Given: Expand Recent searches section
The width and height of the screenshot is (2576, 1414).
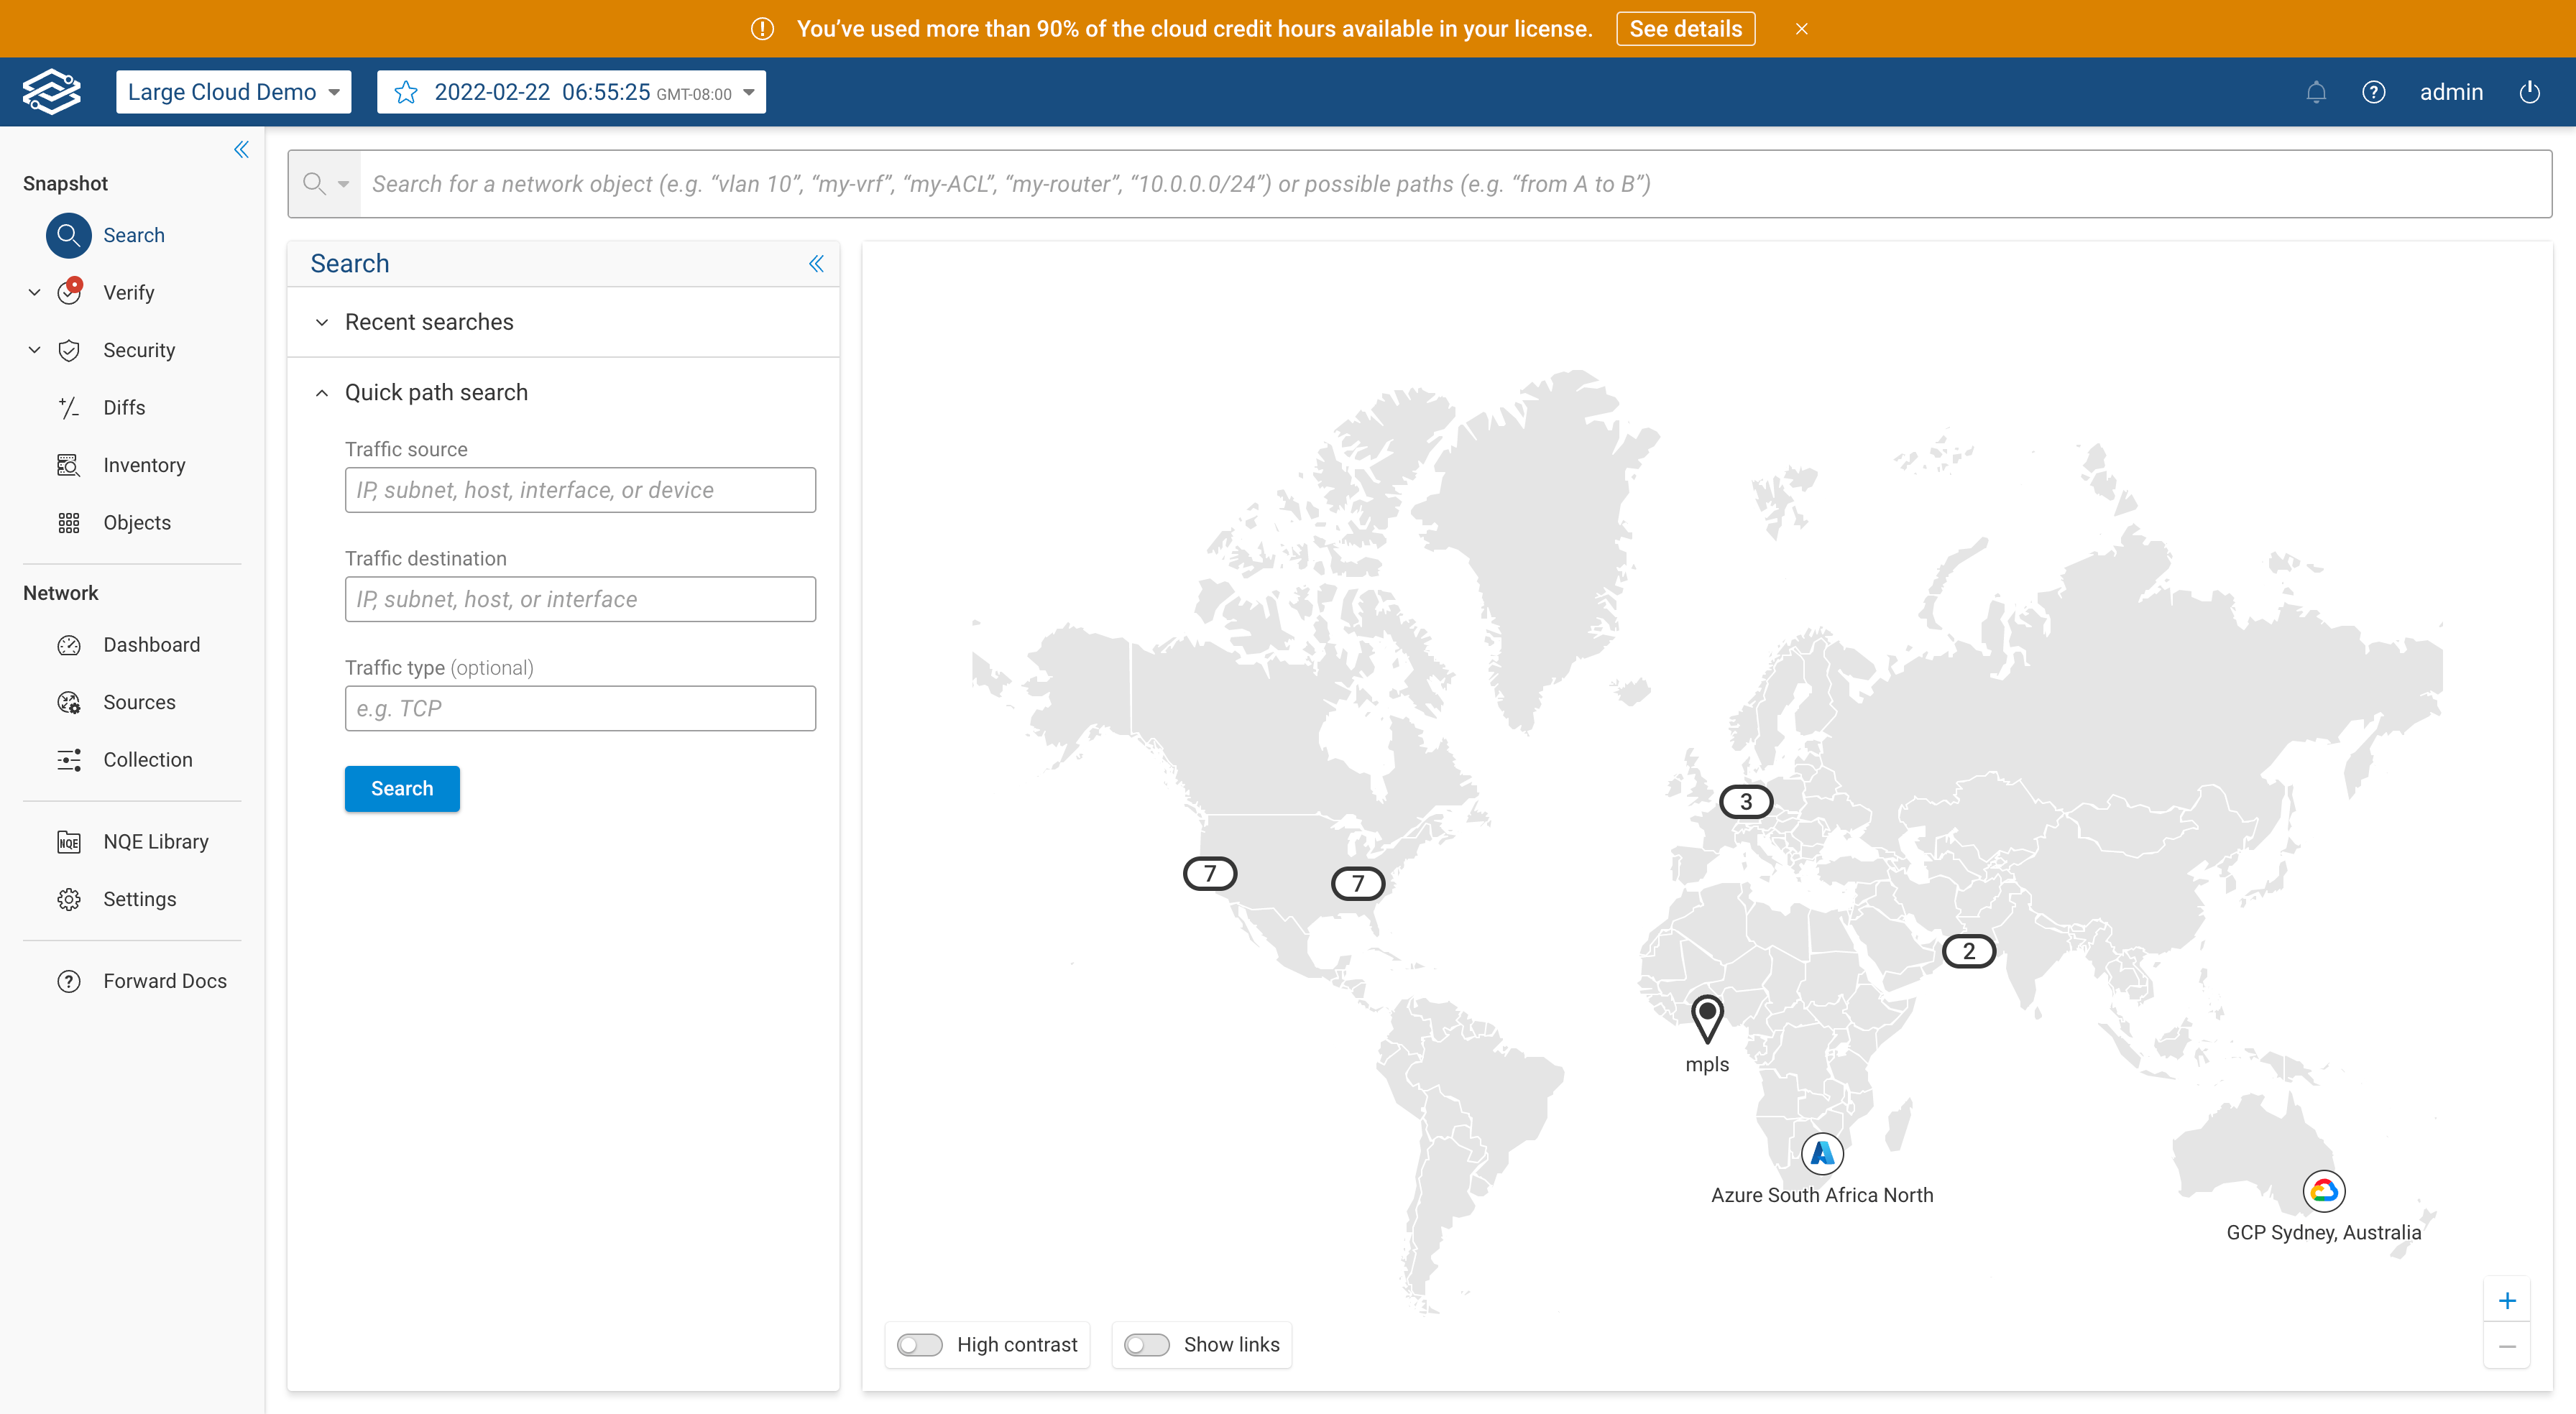Looking at the screenshot, I should [x=322, y=322].
